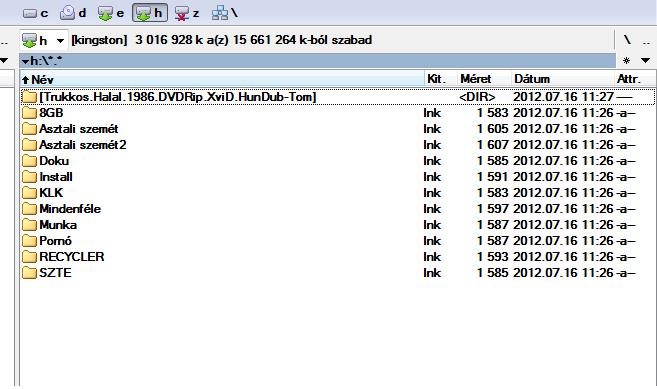Select the Install shortcut icon
The height and width of the screenshot is (389, 657).
(29, 176)
